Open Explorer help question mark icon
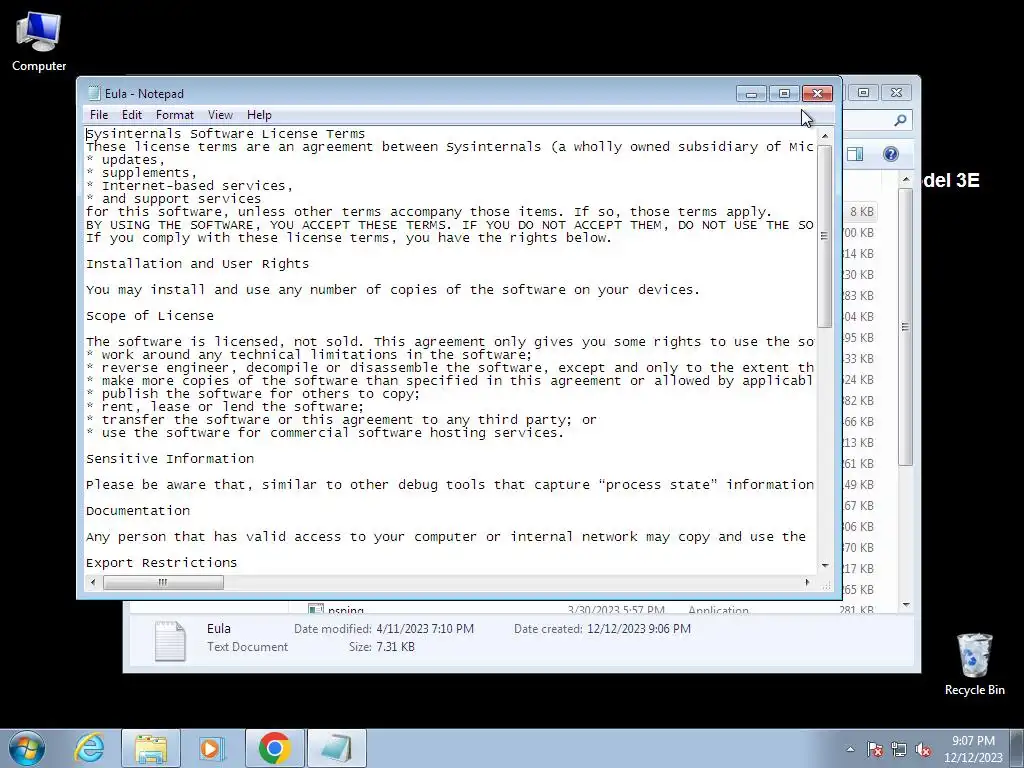 tap(890, 154)
